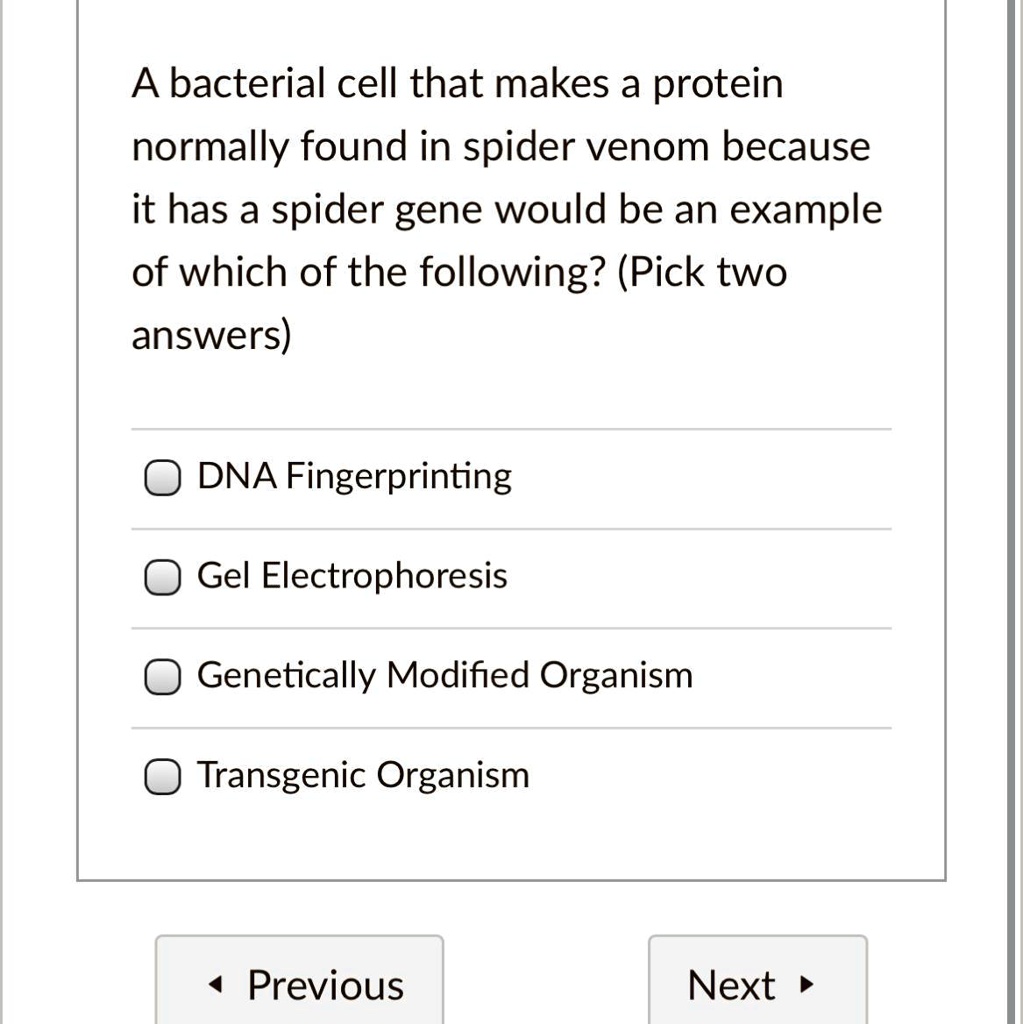Select the first answer option's circle icon
1023x1024 pixels.
pyautogui.click(x=161, y=477)
